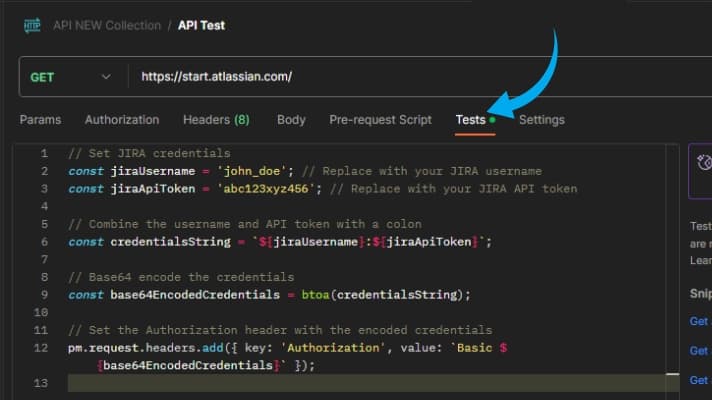Open the GET method dropdown
The width and height of the screenshot is (712, 400).
[x=70, y=77]
